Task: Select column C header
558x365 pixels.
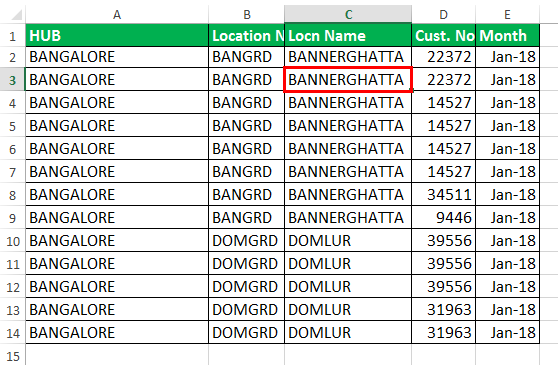Action: [348, 15]
